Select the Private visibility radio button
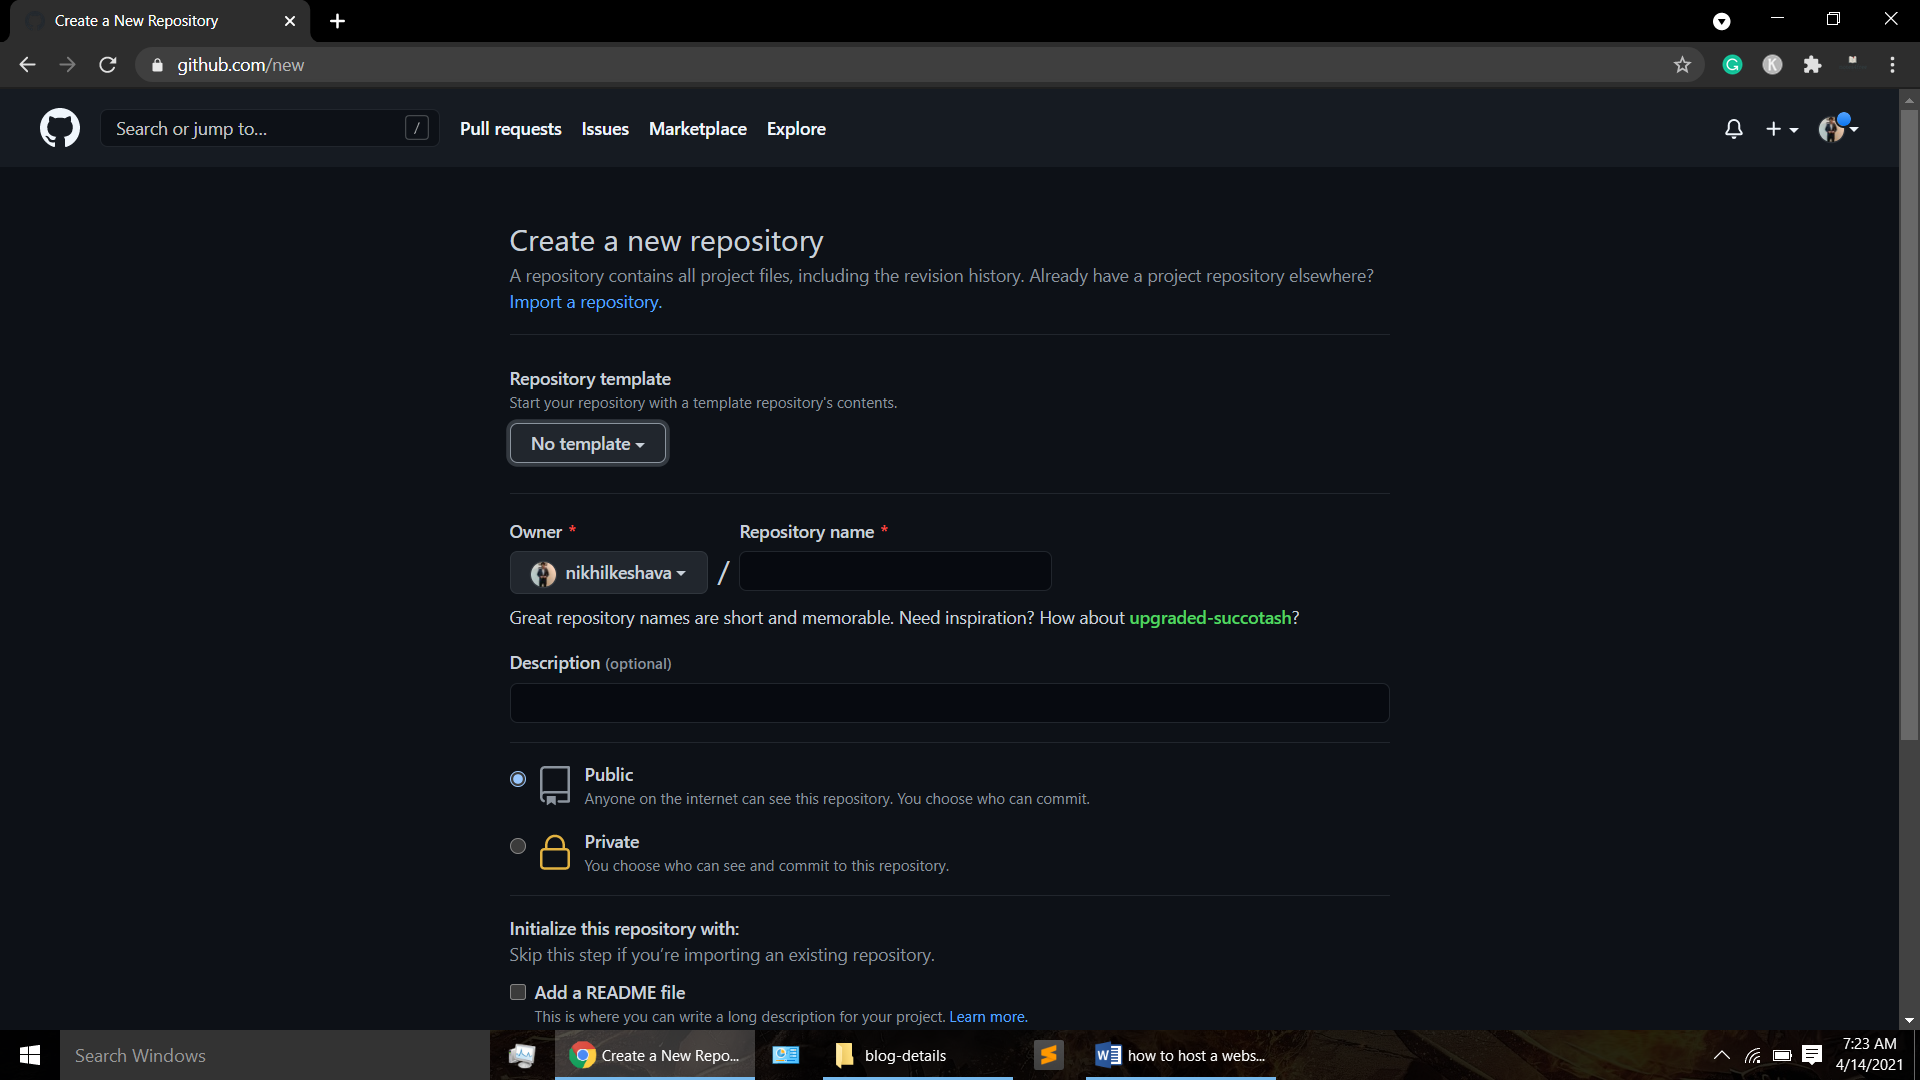This screenshot has width=1920, height=1080. click(x=518, y=846)
